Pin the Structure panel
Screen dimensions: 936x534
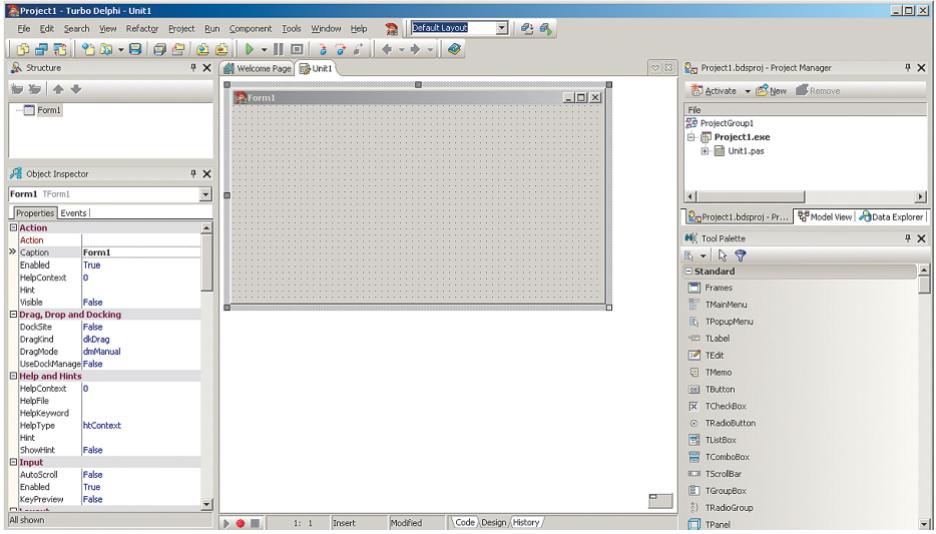tap(193, 67)
